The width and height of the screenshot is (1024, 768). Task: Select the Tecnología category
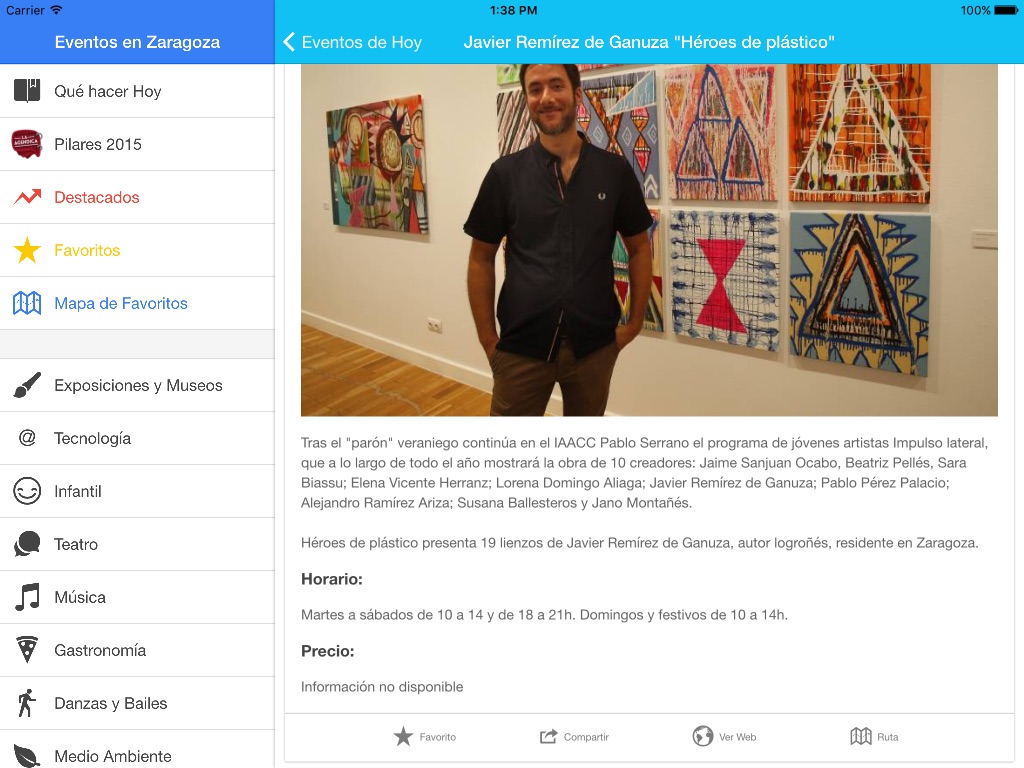(x=92, y=438)
